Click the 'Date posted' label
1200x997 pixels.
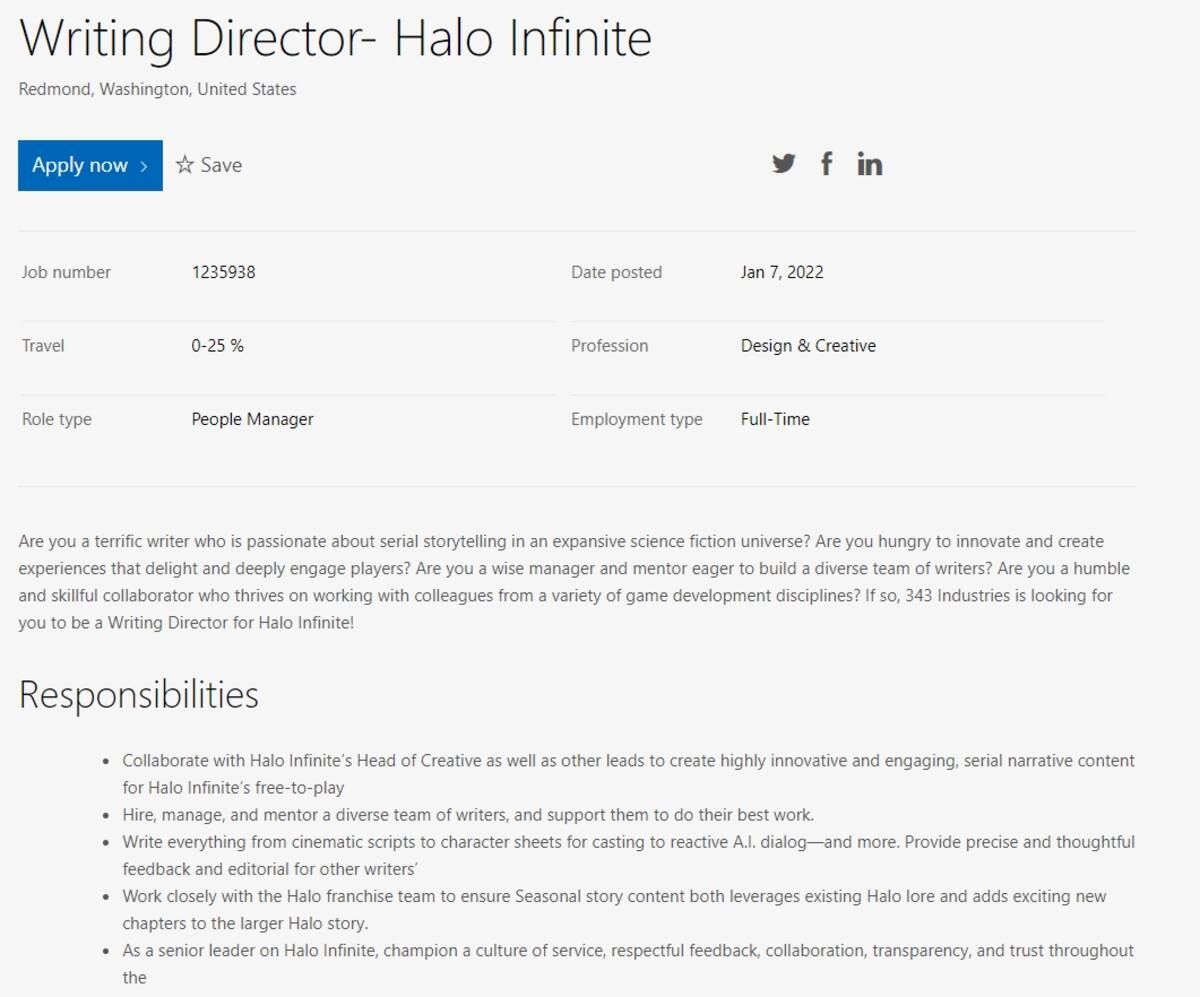[x=616, y=272]
